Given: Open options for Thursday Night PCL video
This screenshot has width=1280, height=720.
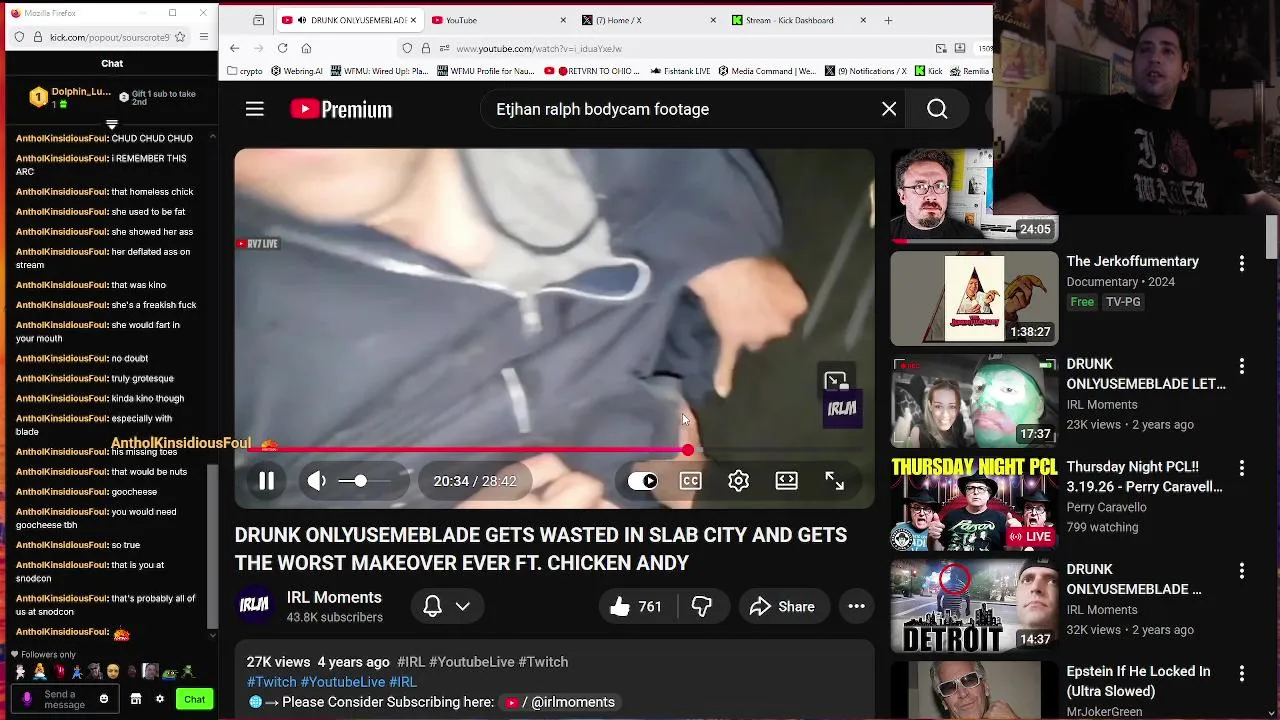Looking at the screenshot, I should pos(1242,468).
